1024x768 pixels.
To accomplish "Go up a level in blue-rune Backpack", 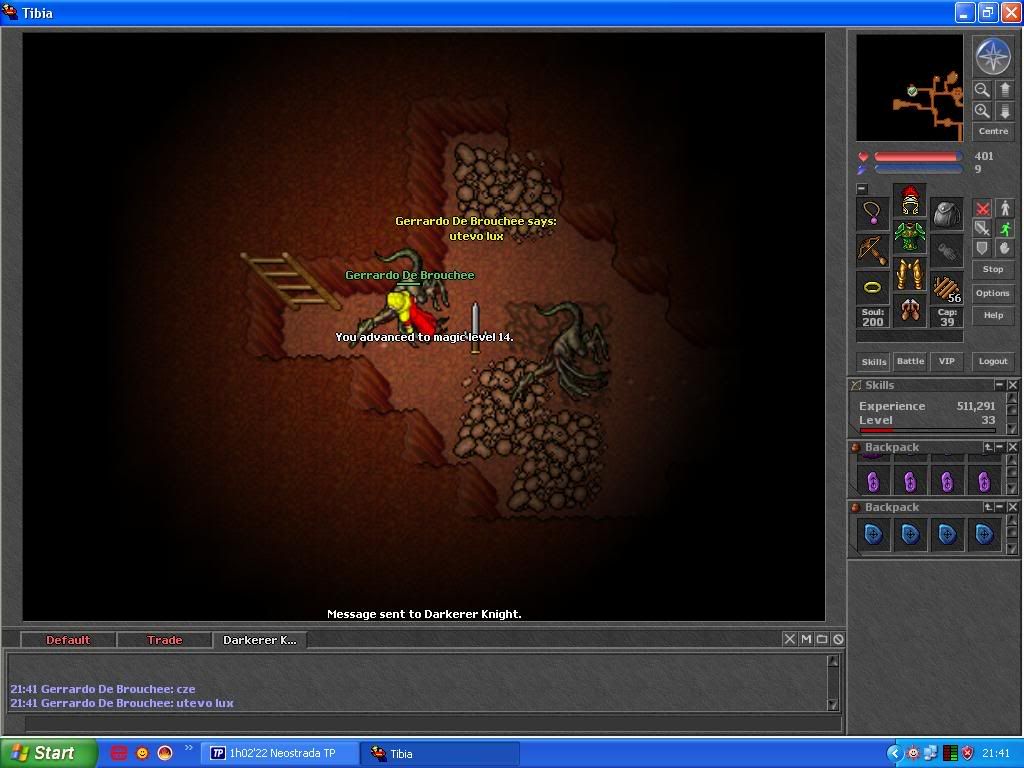I will tap(988, 507).
